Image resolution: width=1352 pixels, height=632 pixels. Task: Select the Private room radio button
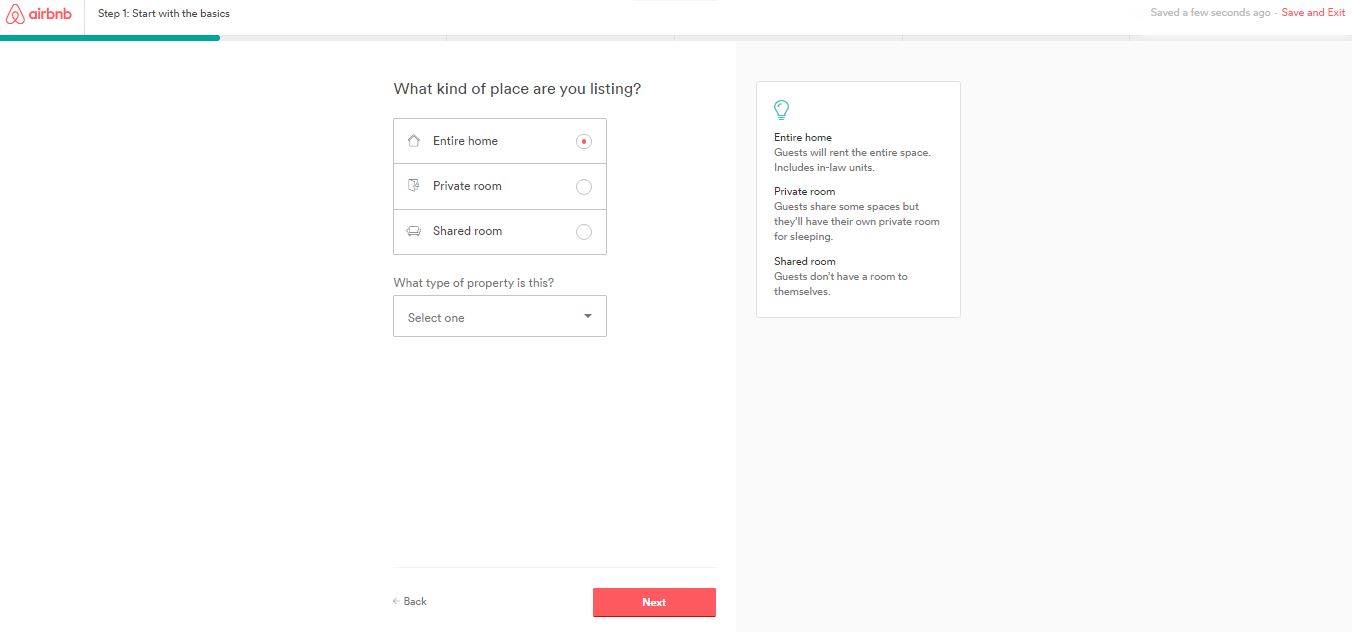click(584, 187)
